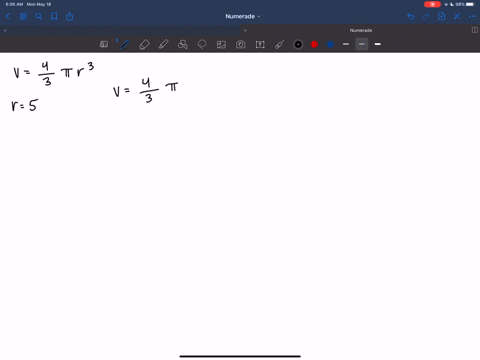The width and height of the screenshot is (480, 360).
Task: Select the medium stroke width
Action: [362, 44]
